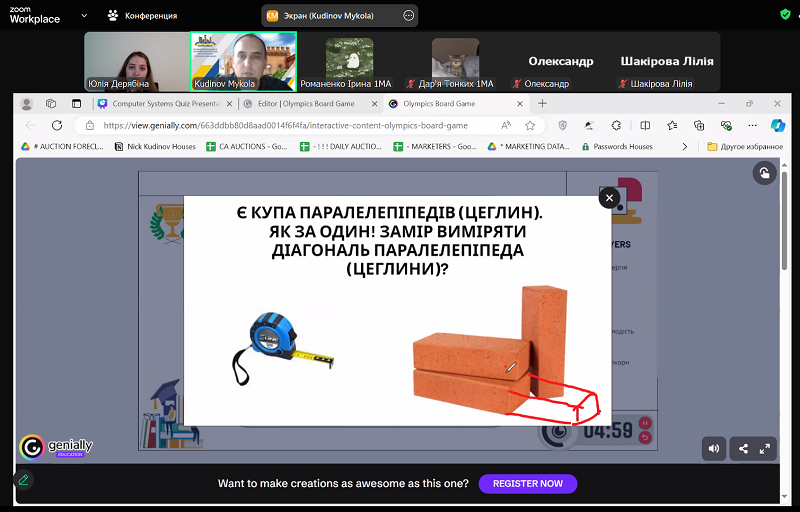View site information lock icon

pos(90,125)
